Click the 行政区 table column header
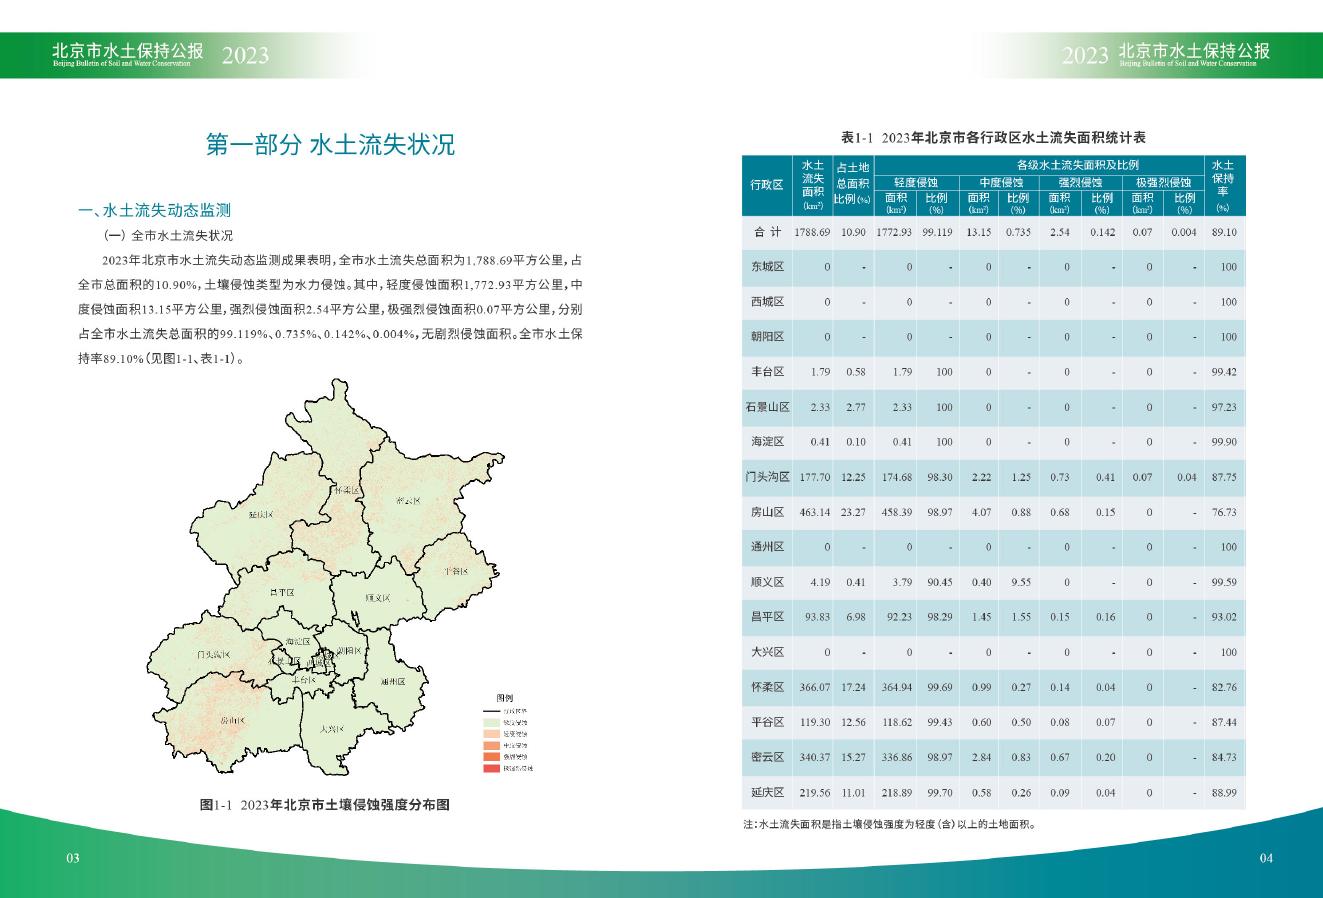 [x=766, y=185]
